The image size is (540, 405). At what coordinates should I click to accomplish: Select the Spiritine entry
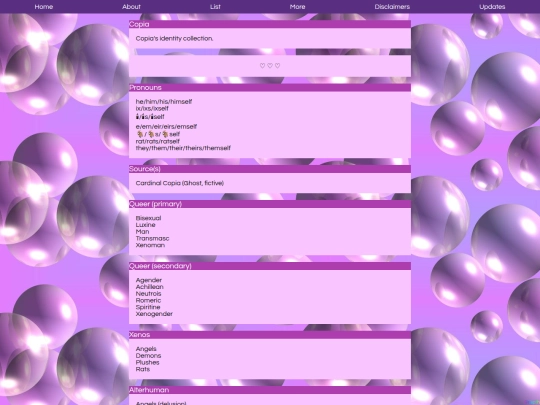pos(148,307)
